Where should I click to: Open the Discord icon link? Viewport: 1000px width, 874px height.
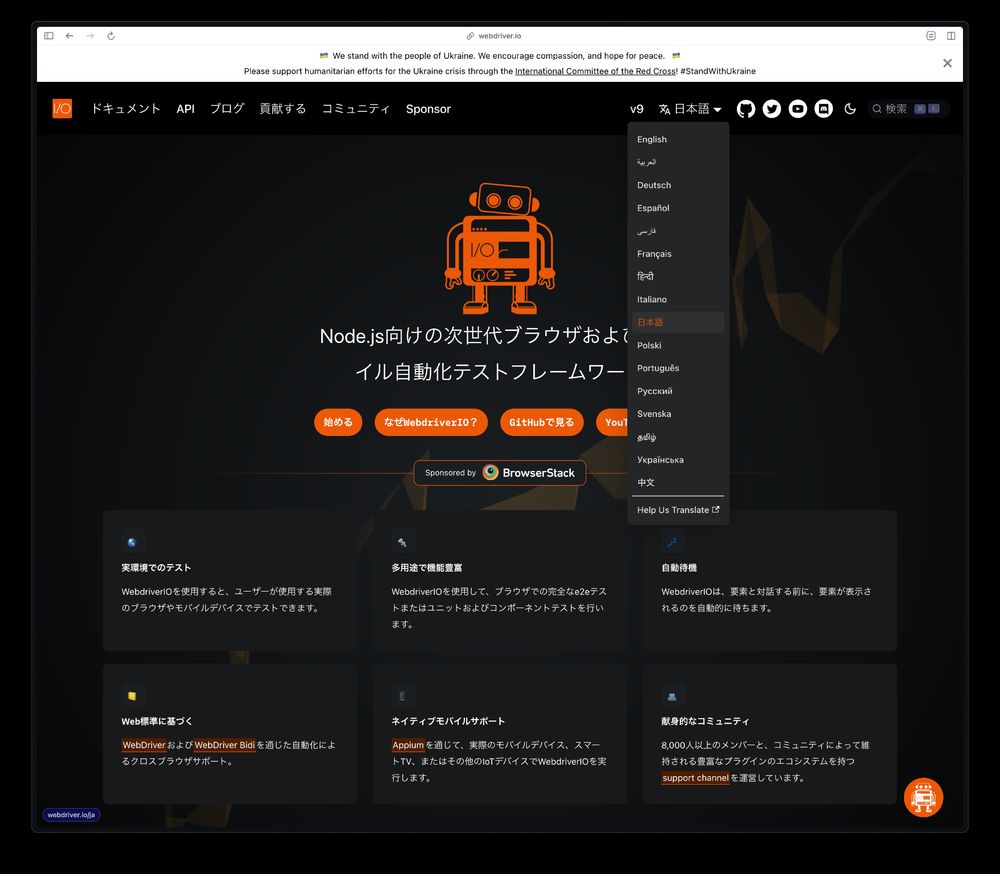(823, 109)
